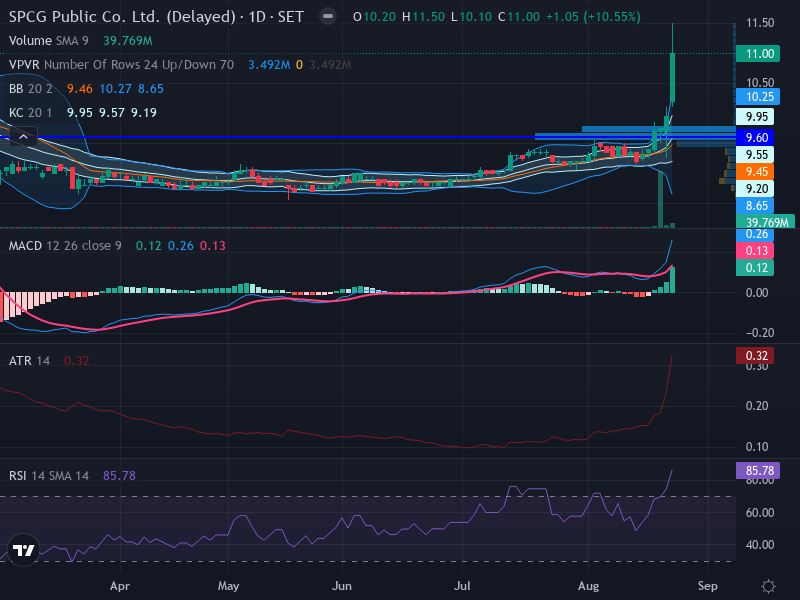Click the blue 9.60 horizontal line price label
This screenshot has width=800, height=600.
coord(755,137)
